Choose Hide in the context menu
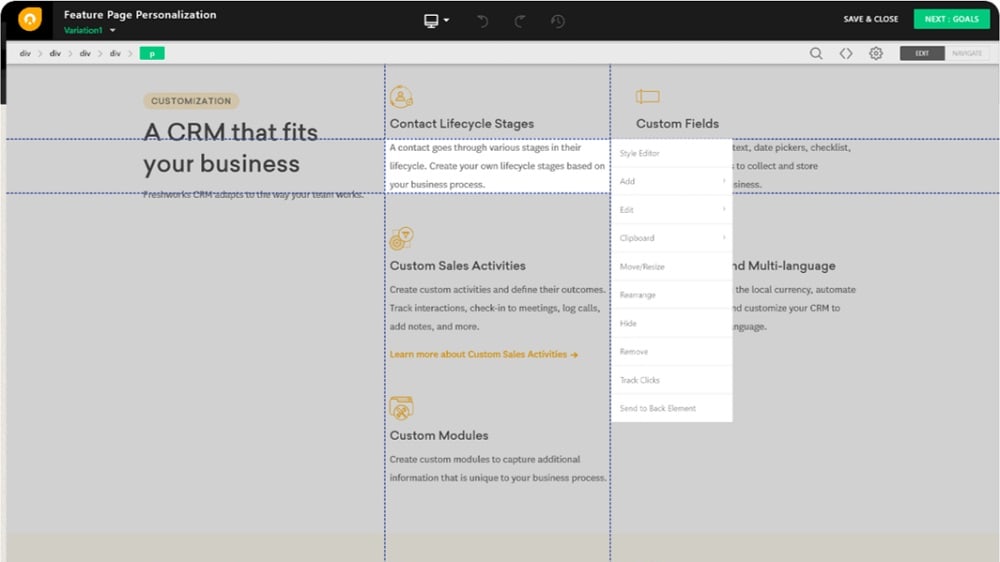 pyautogui.click(x=672, y=323)
